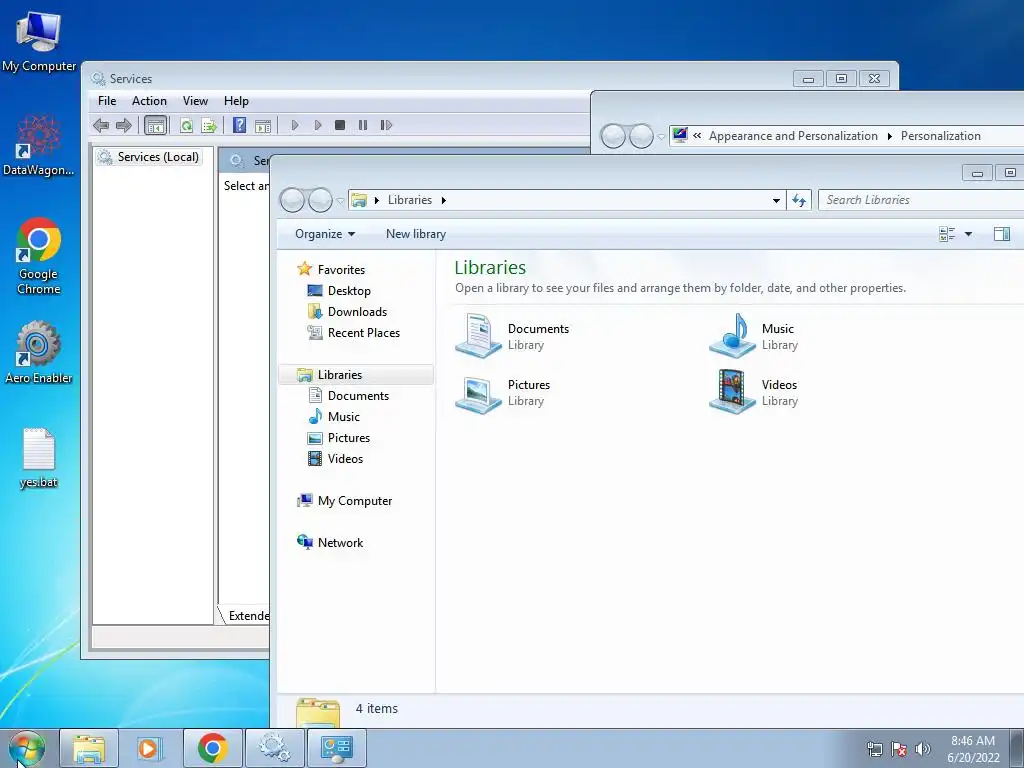Click the Stop Service square icon
Image resolution: width=1024 pixels, height=768 pixels.
tap(340, 125)
